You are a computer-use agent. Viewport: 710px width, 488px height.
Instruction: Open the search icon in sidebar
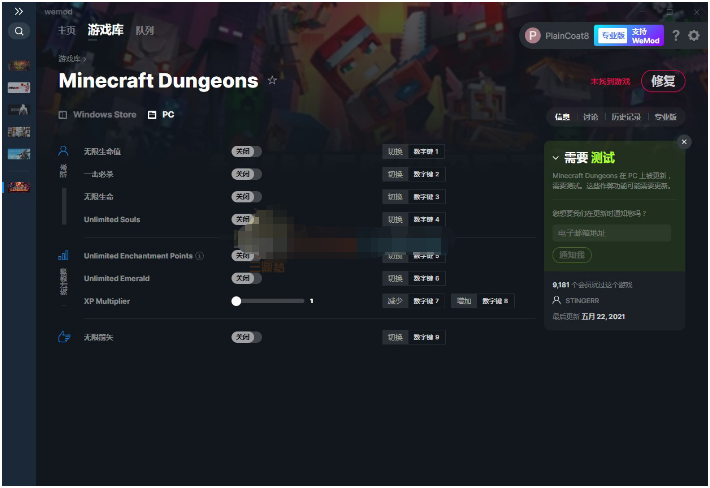point(19,31)
